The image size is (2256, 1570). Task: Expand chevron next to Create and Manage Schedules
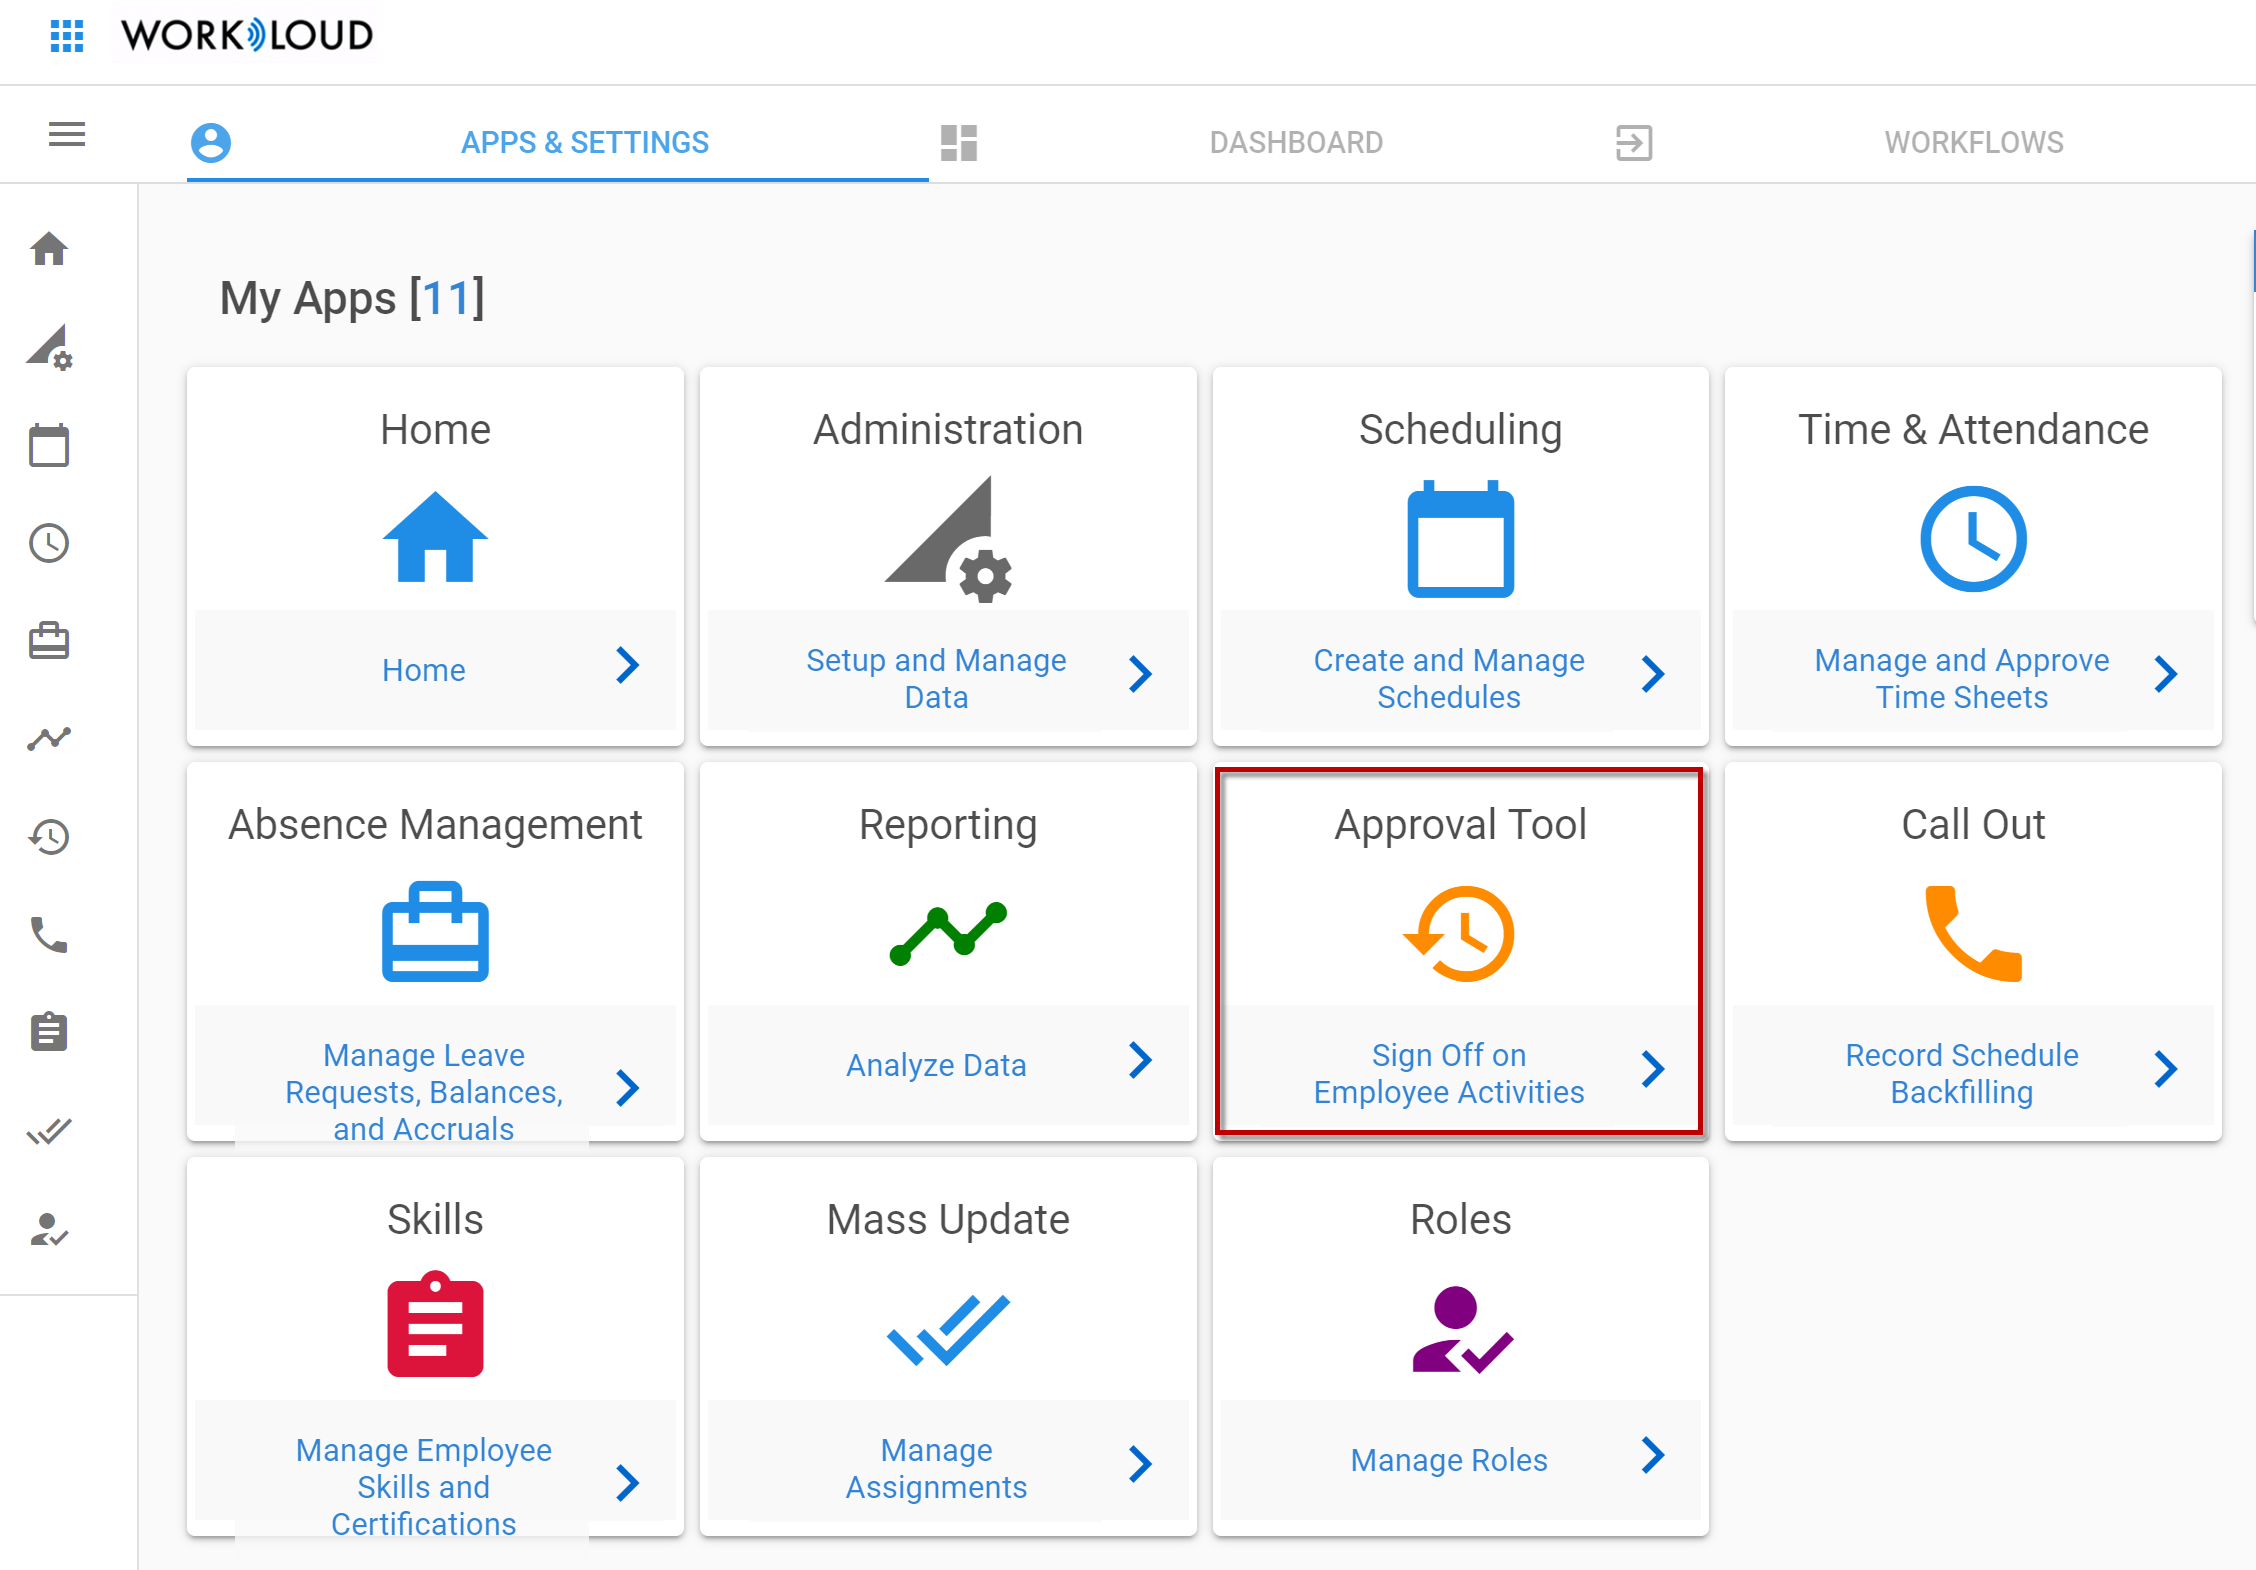(1653, 675)
